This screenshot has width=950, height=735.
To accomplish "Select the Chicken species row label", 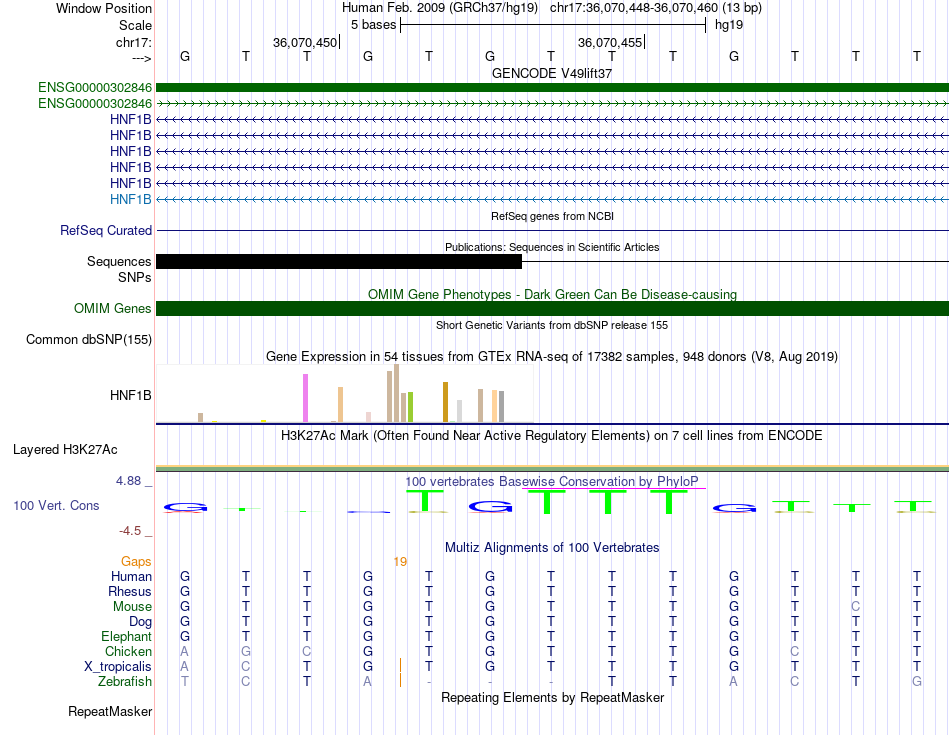I will [128, 651].
